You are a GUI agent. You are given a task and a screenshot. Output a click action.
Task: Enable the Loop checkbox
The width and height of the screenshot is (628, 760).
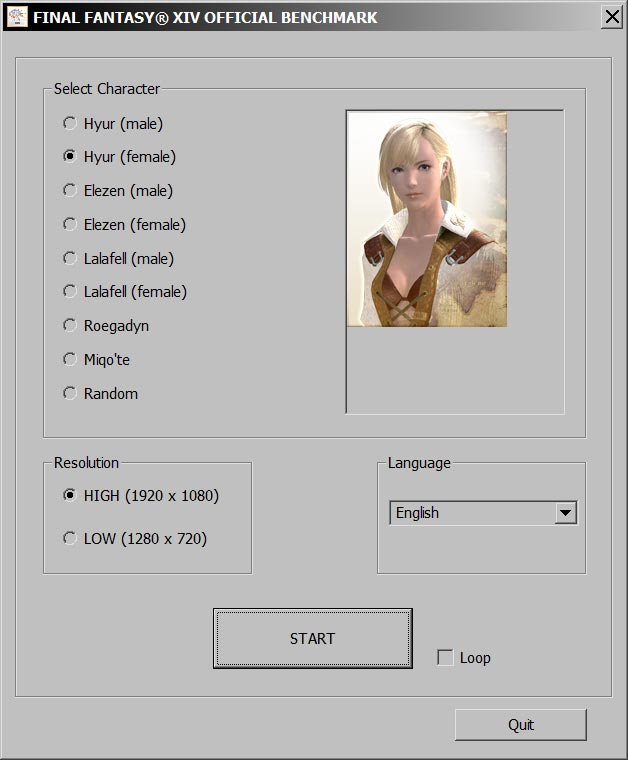pos(446,657)
